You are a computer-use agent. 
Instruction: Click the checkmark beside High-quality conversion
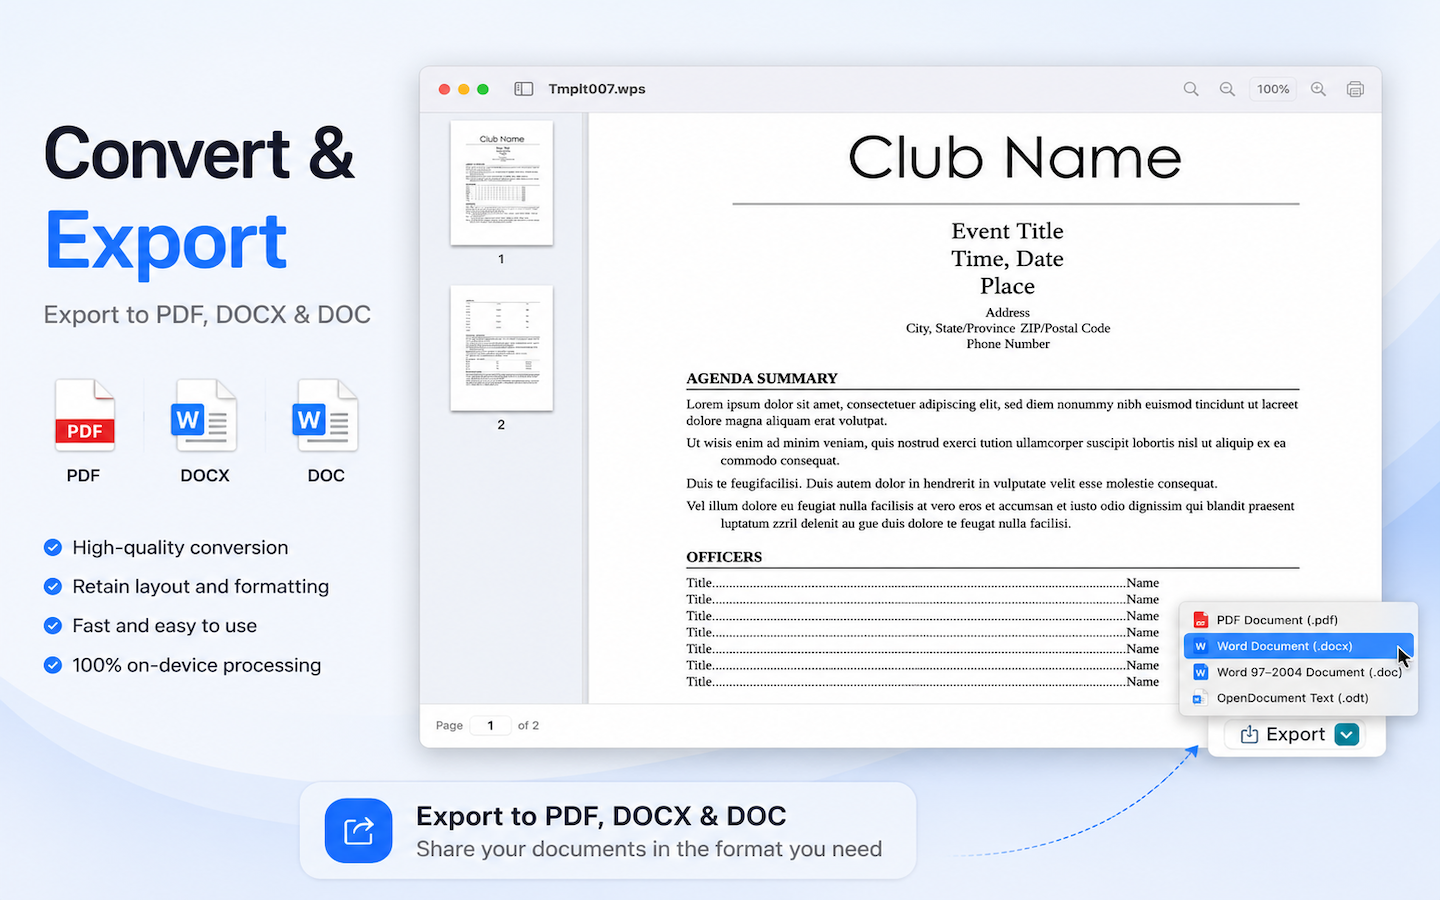point(53,547)
